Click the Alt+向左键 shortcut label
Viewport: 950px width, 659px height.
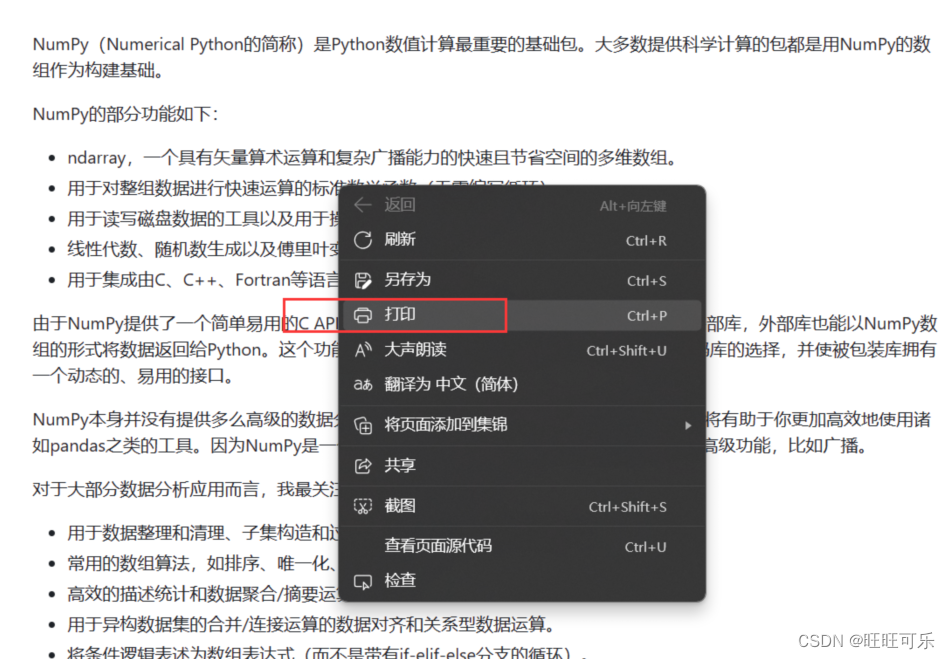tap(633, 206)
